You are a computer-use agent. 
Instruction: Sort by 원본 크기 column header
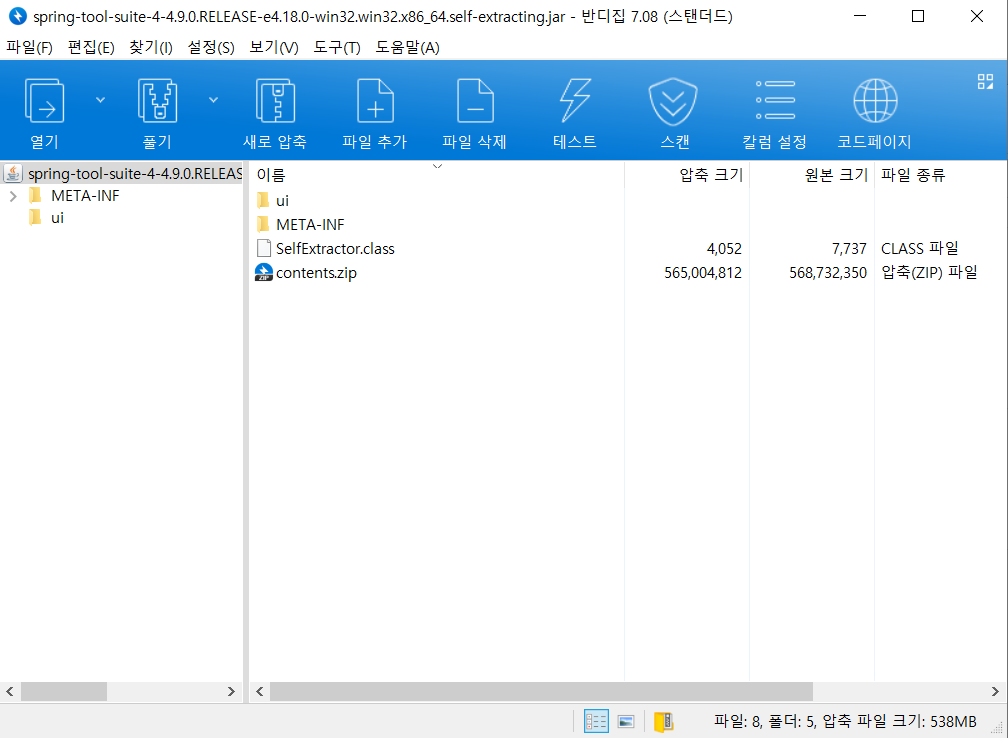point(812,175)
